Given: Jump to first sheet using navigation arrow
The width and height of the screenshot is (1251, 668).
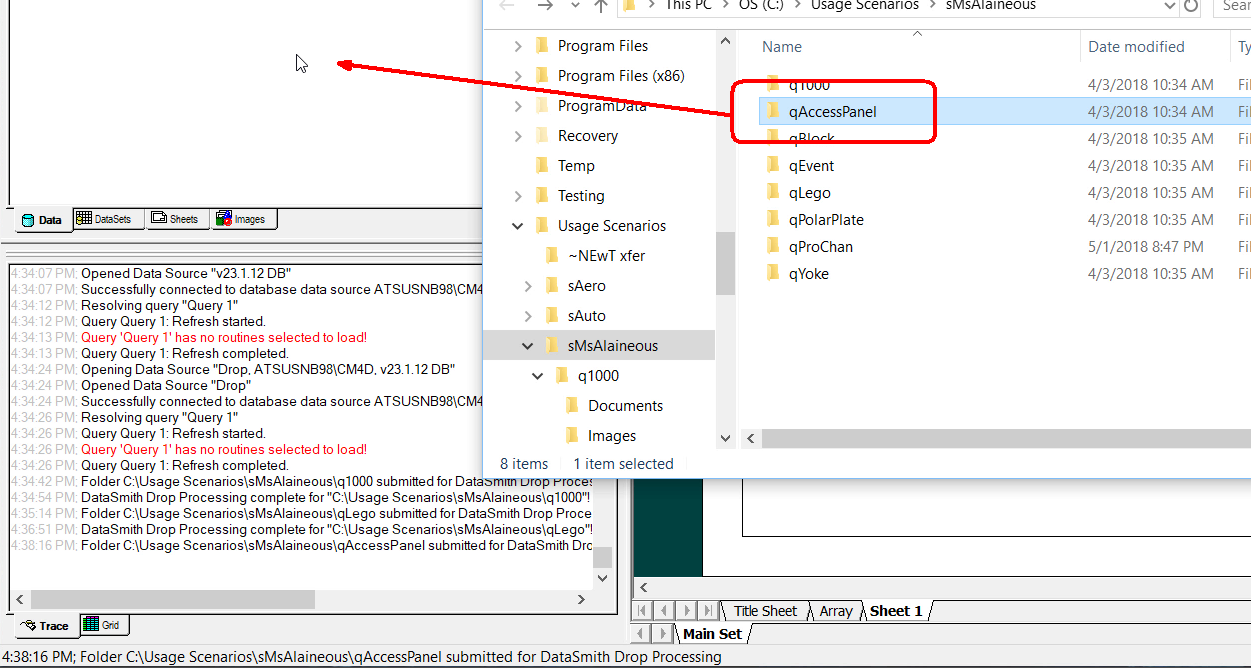Looking at the screenshot, I should [x=643, y=611].
